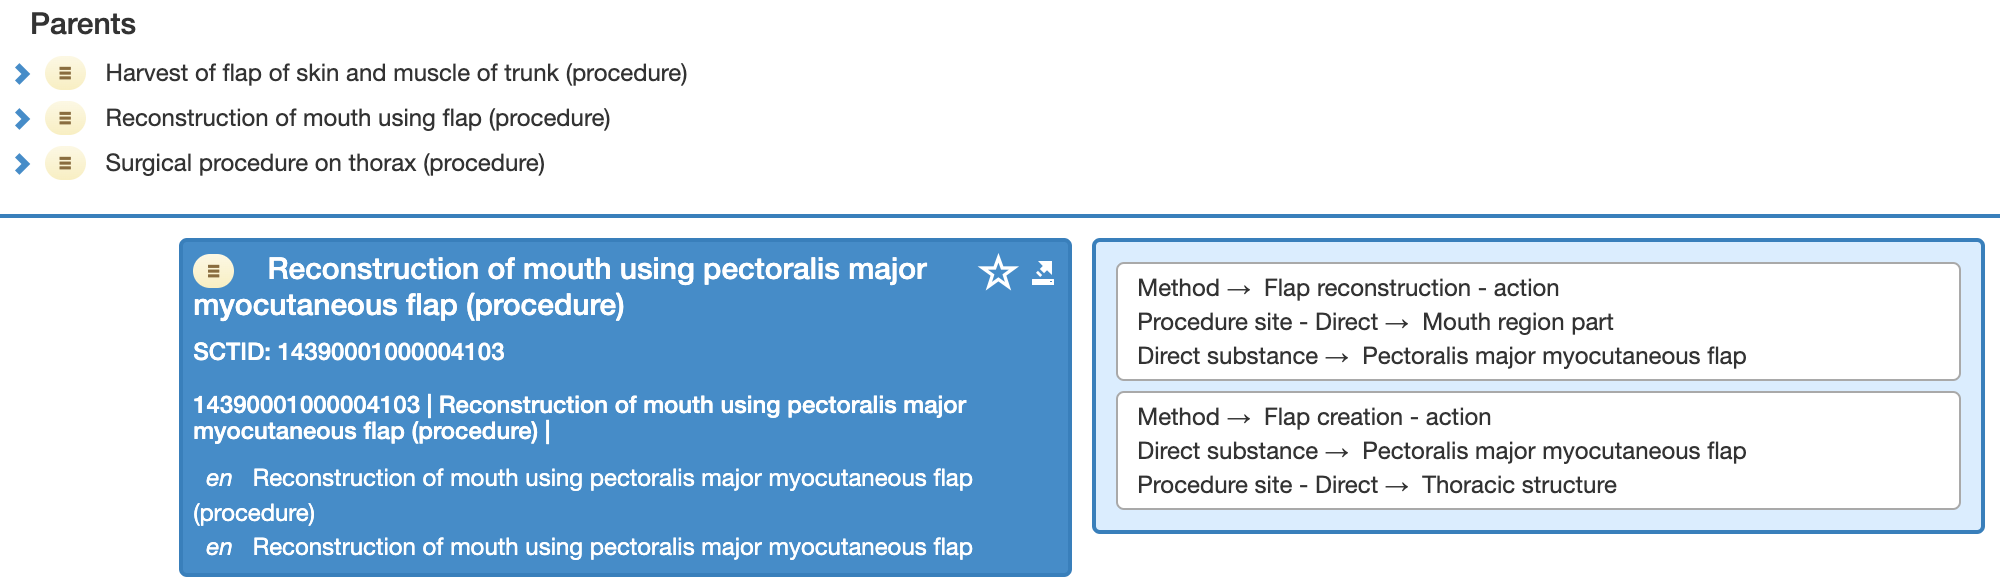The image size is (2000, 588).
Task: Click the star favorite icon
Action: (x=997, y=272)
